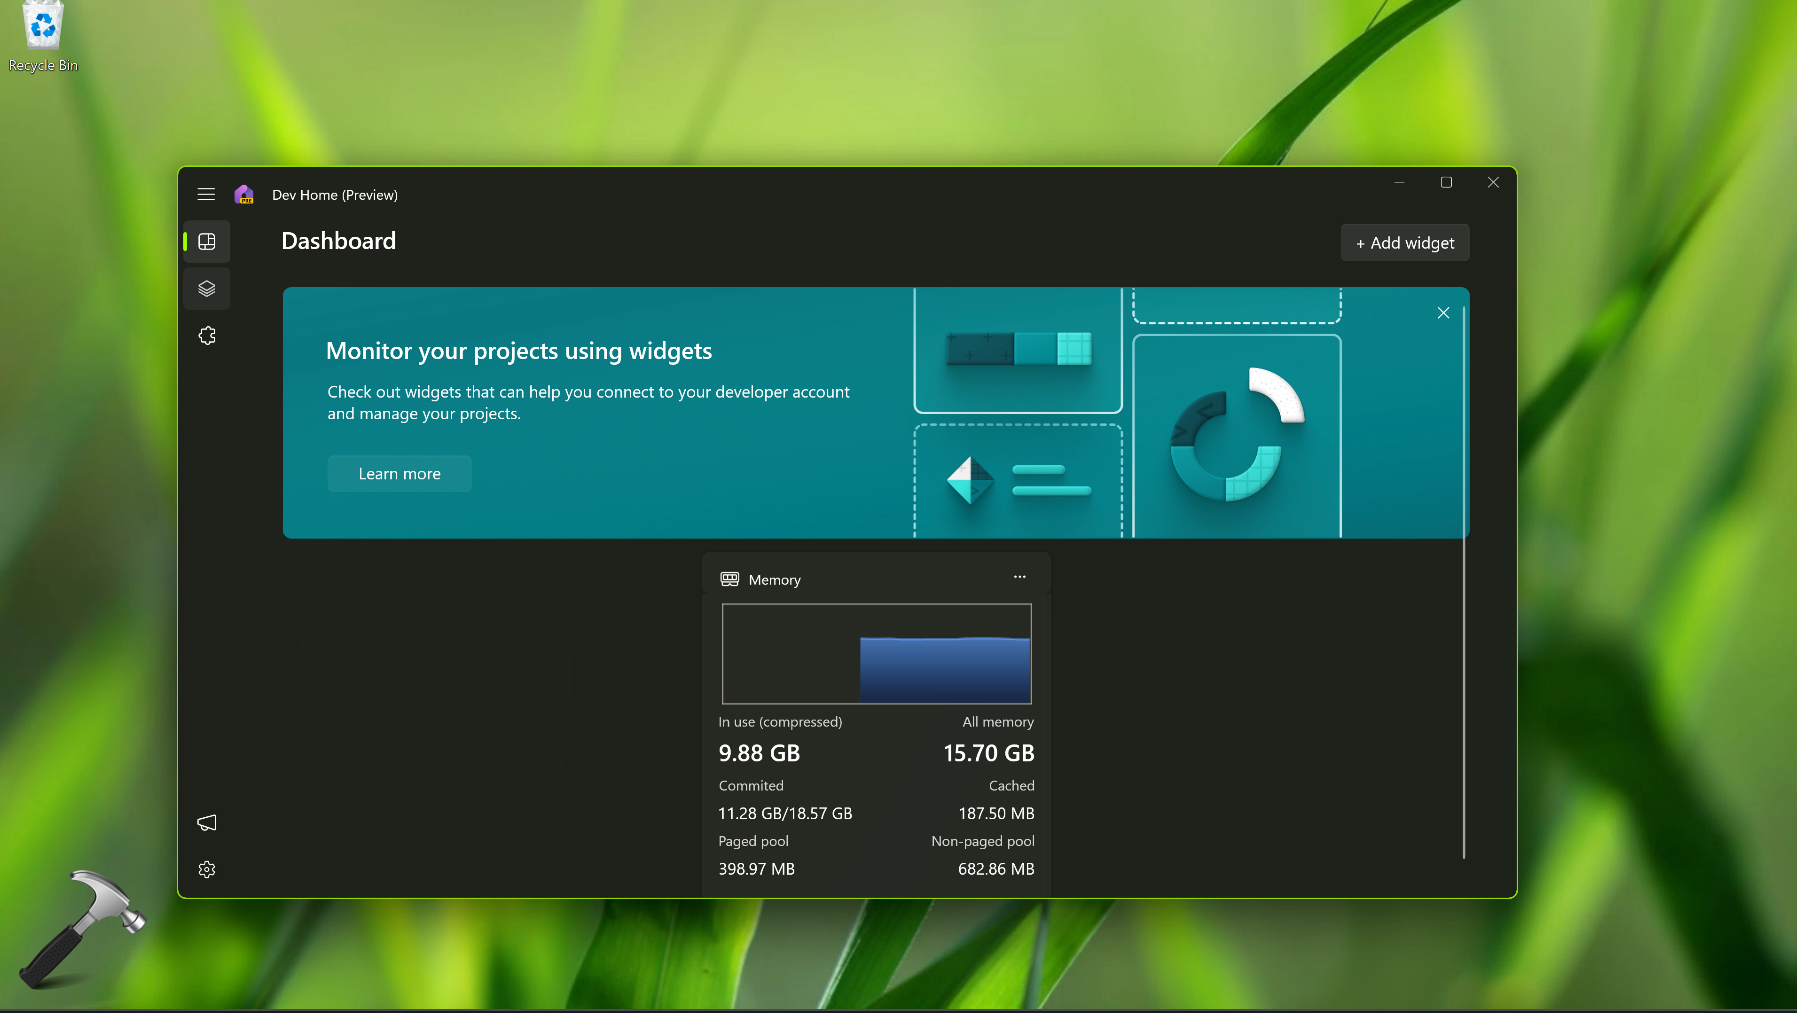Click the dashboard vertical scrollbar
This screenshot has height=1013, width=1797.
coord(1464,580)
